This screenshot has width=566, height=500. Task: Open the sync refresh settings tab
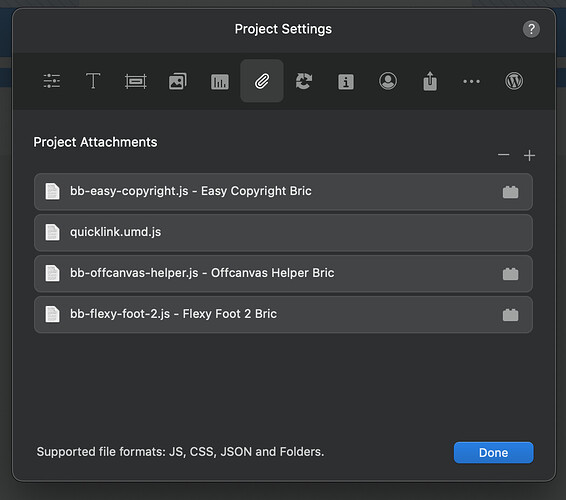[x=304, y=81]
